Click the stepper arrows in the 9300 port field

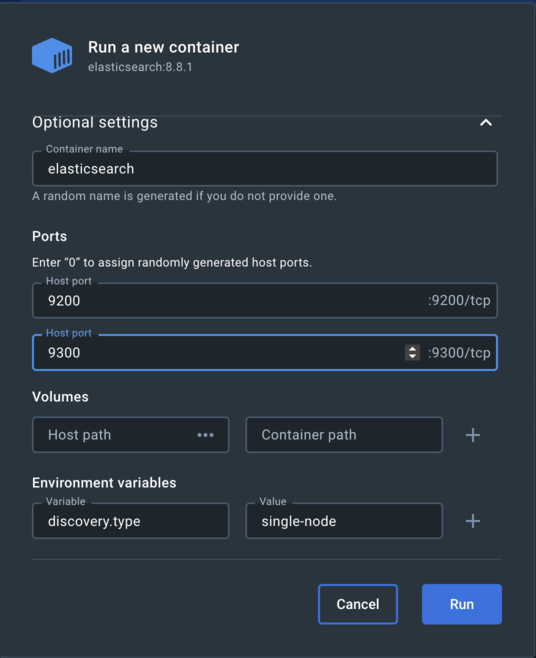click(x=412, y=352)
